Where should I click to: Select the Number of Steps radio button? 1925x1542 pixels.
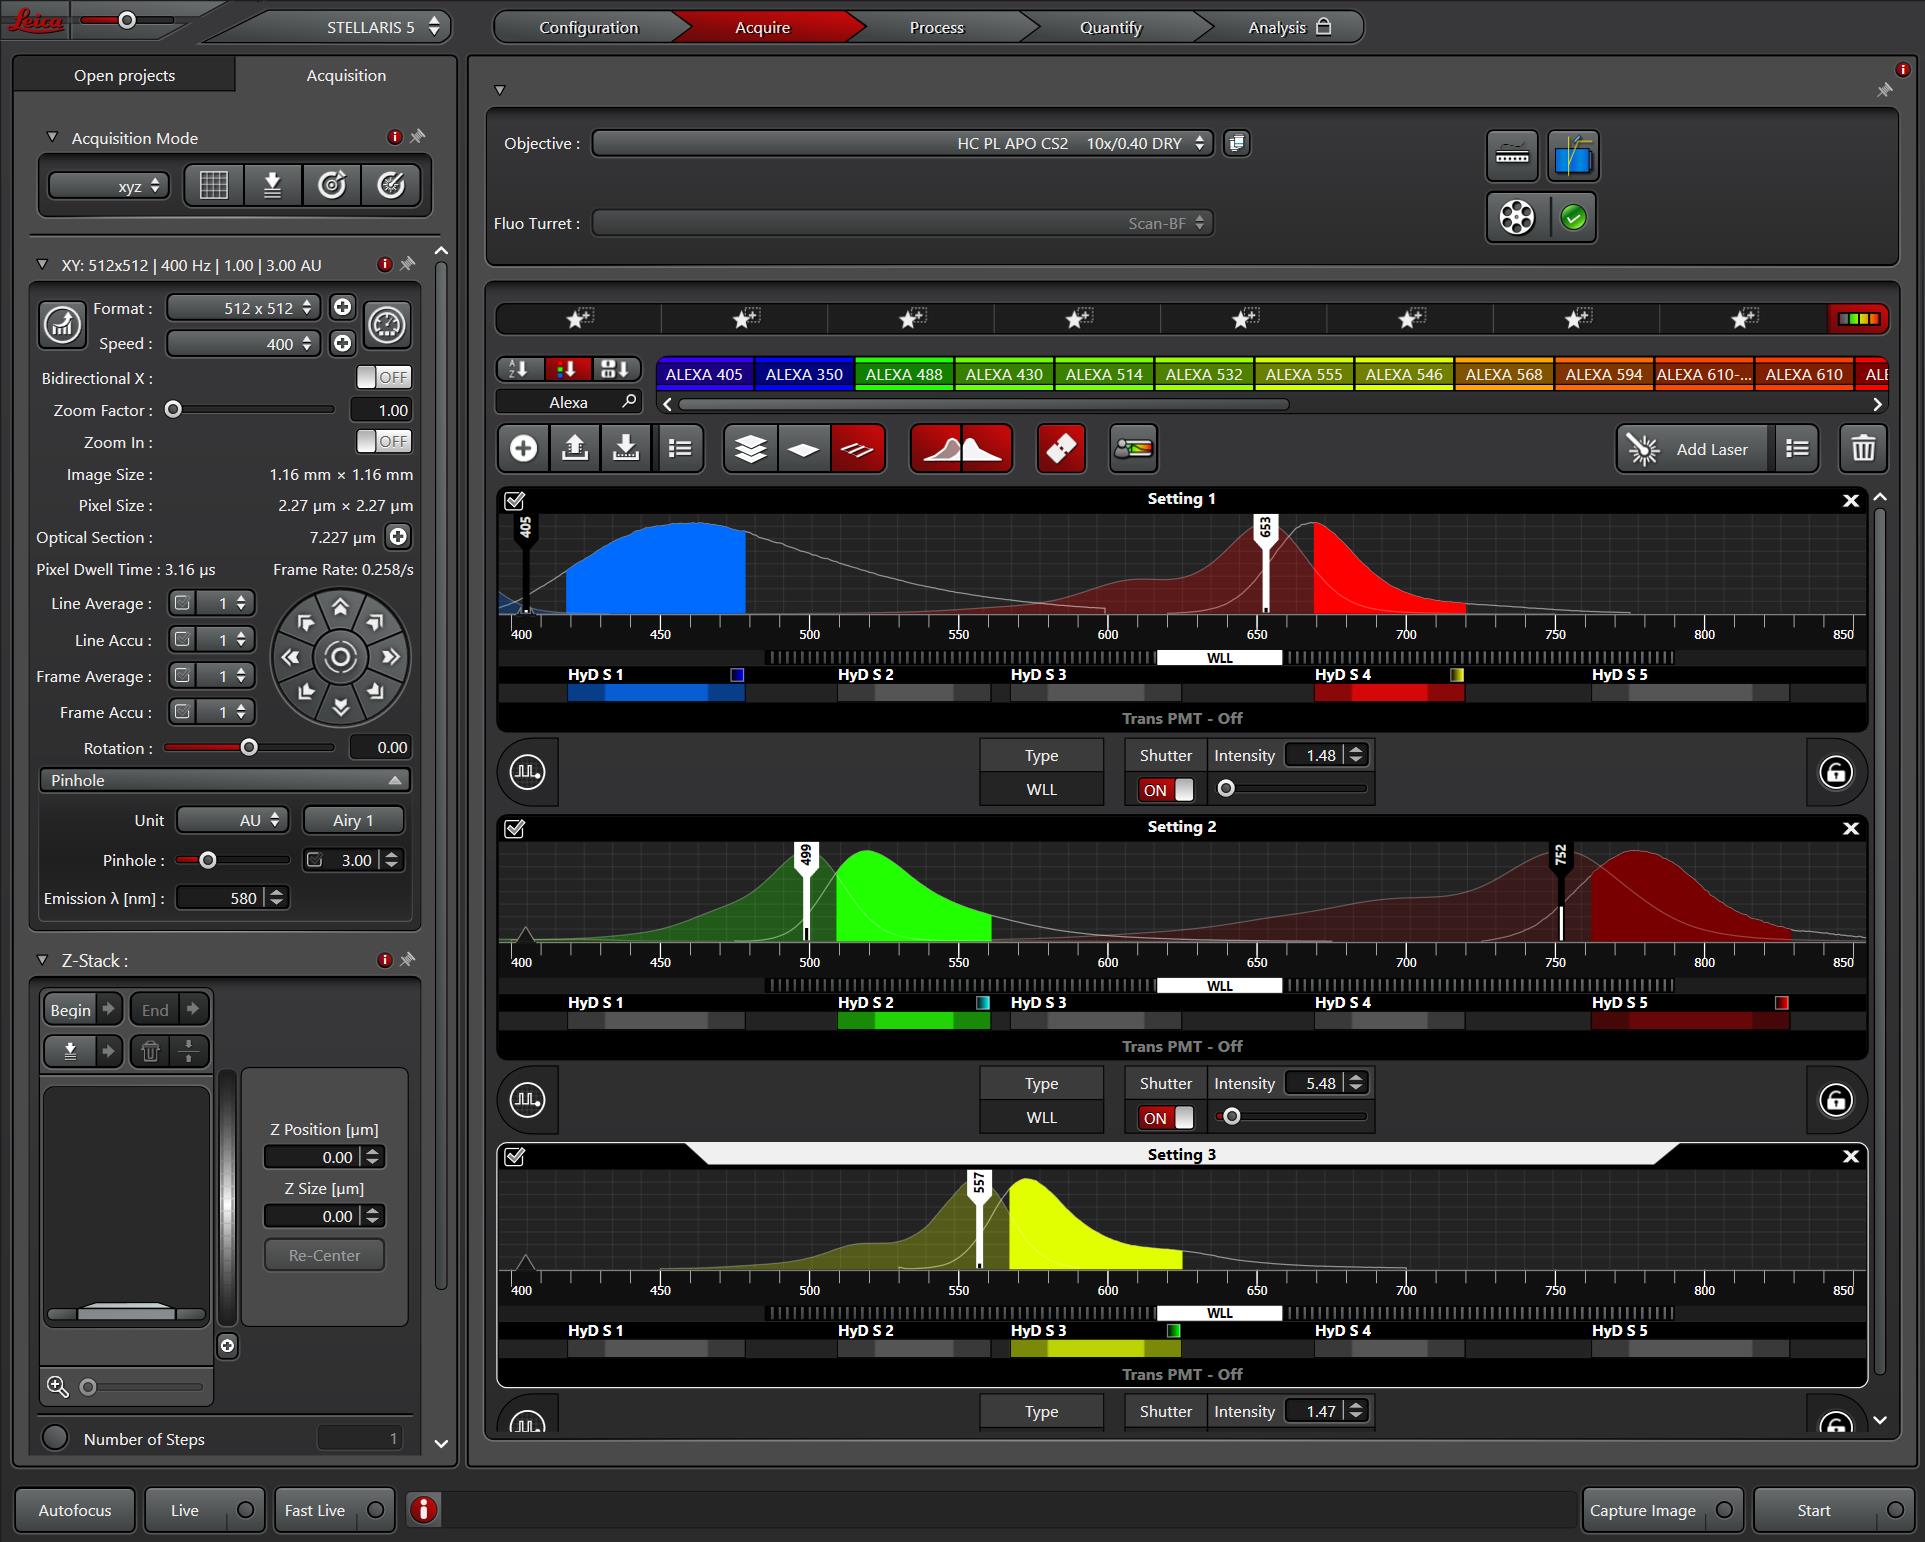pyautogui.click(x=55, y=1438)
